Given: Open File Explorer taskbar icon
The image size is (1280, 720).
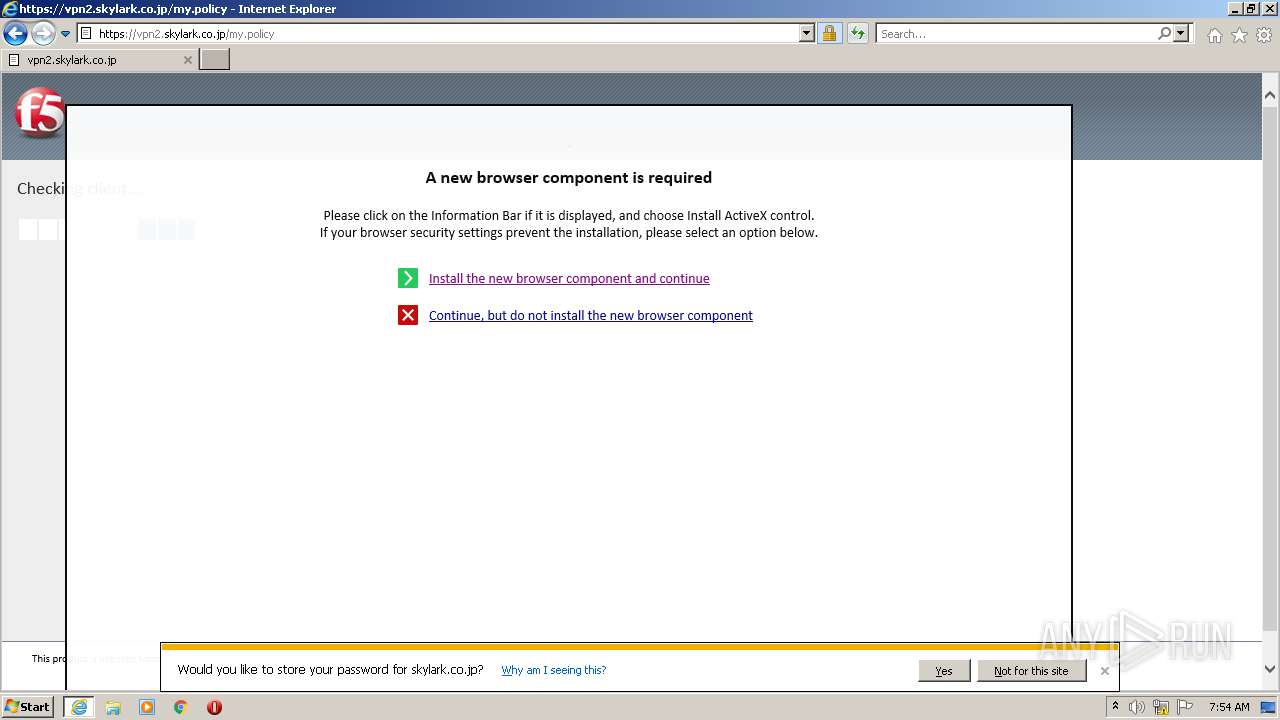Looking at the screenshot, I should (x=113, y=707).
